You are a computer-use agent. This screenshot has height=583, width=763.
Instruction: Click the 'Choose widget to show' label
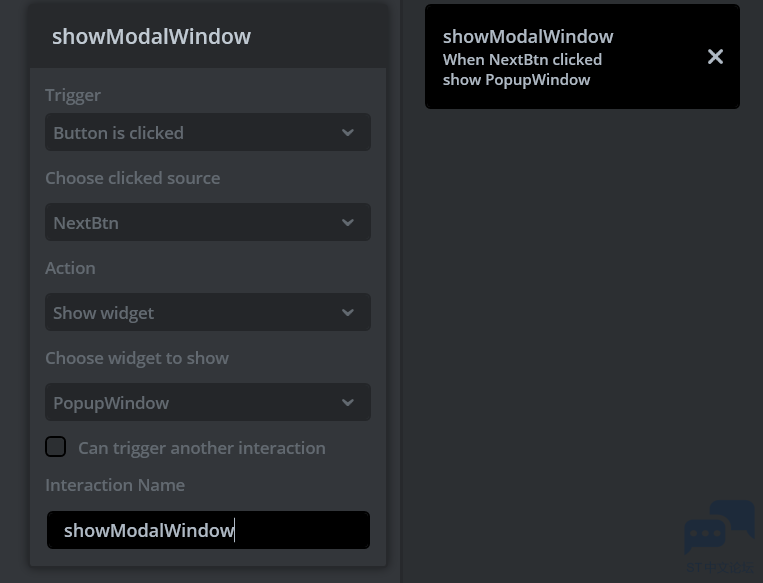137,358
